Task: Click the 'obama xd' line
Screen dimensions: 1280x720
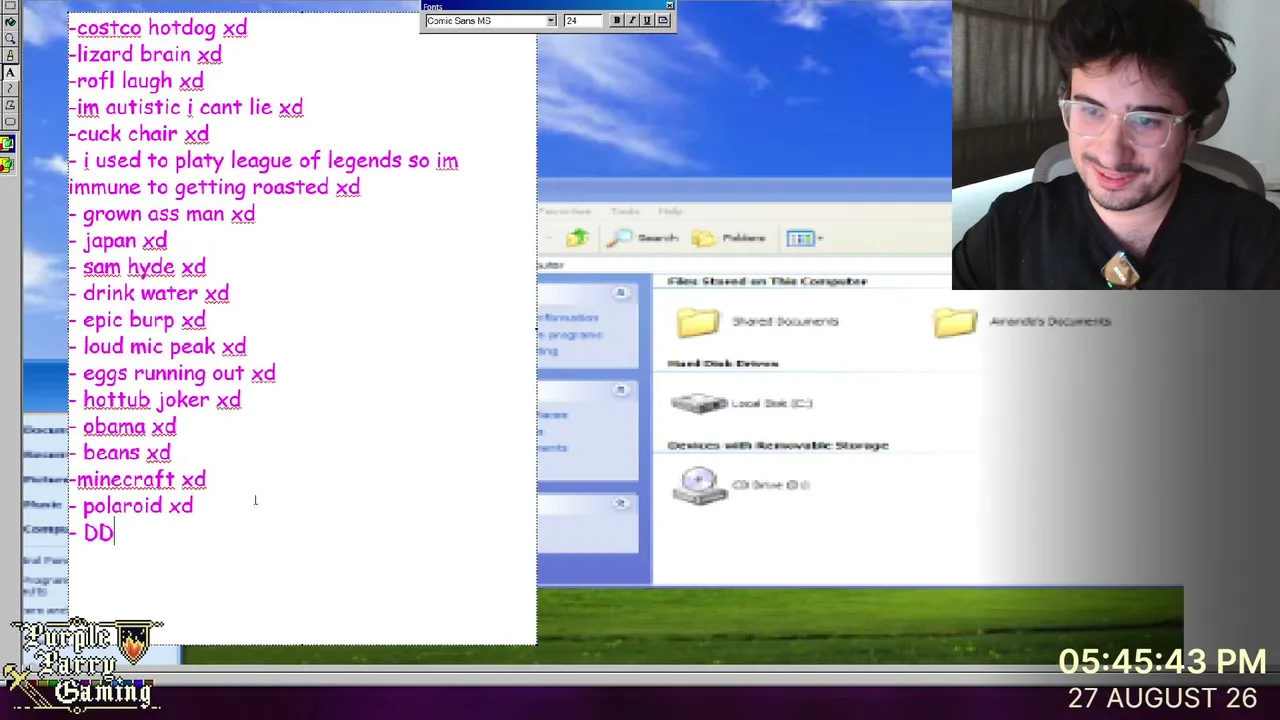Action: 123,427
